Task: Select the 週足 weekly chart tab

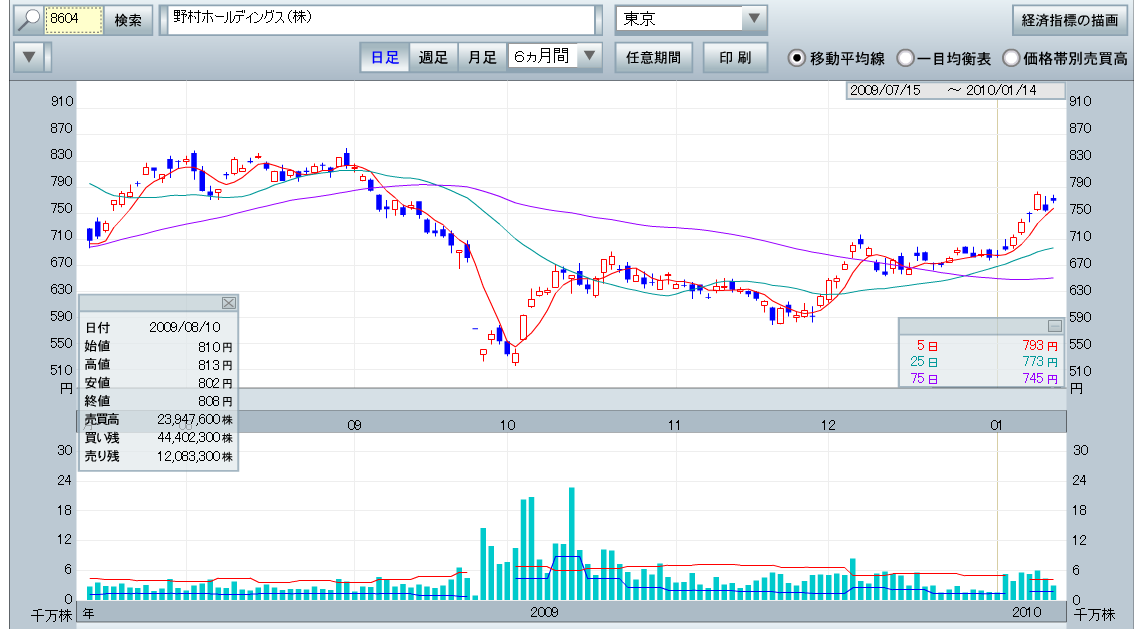Action: [433, 57]
